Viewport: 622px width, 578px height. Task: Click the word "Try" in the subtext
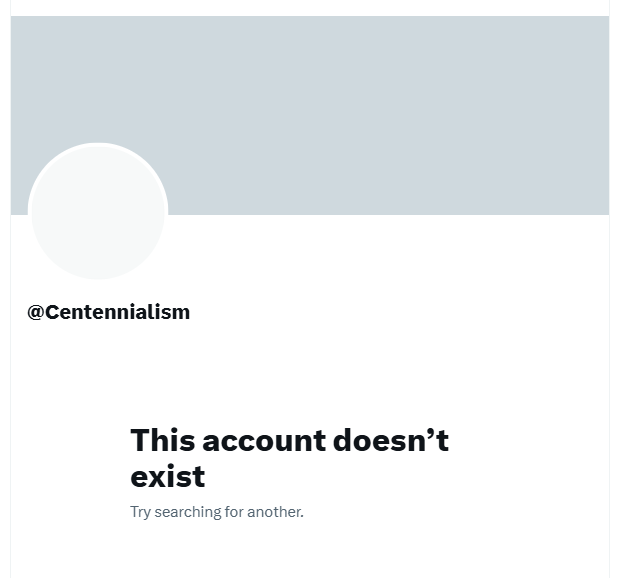pyautogui.click(x=140, y=512)
